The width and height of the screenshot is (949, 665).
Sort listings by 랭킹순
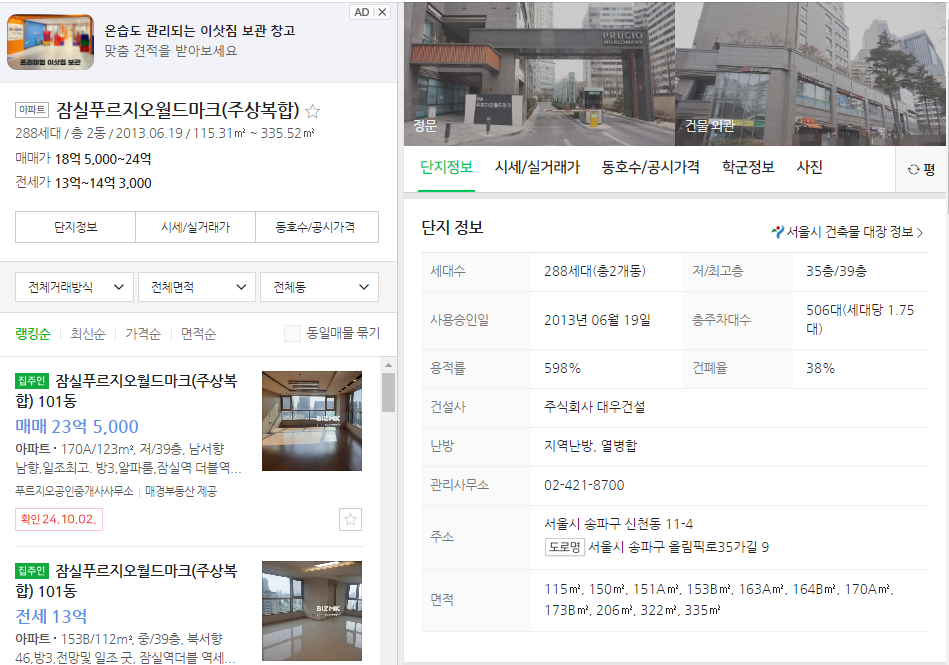(x=33, y=333)
